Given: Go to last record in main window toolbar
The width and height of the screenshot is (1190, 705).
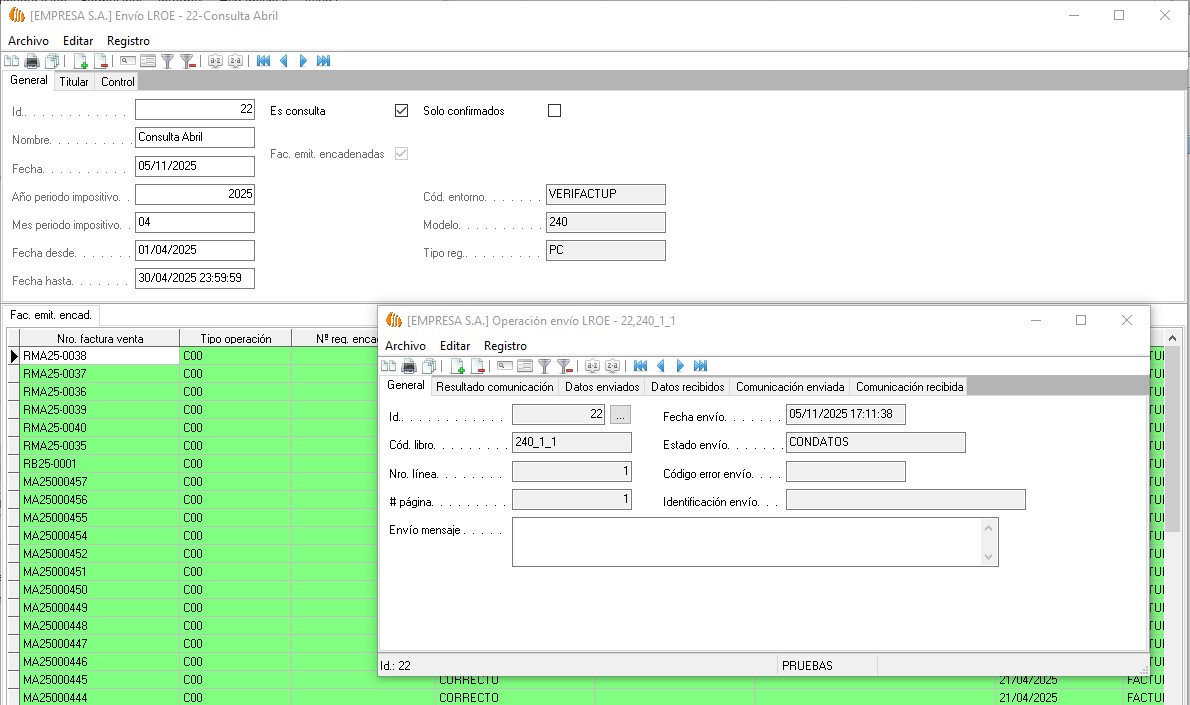Looking at the screenshot, I should click(x=323, y=61).
